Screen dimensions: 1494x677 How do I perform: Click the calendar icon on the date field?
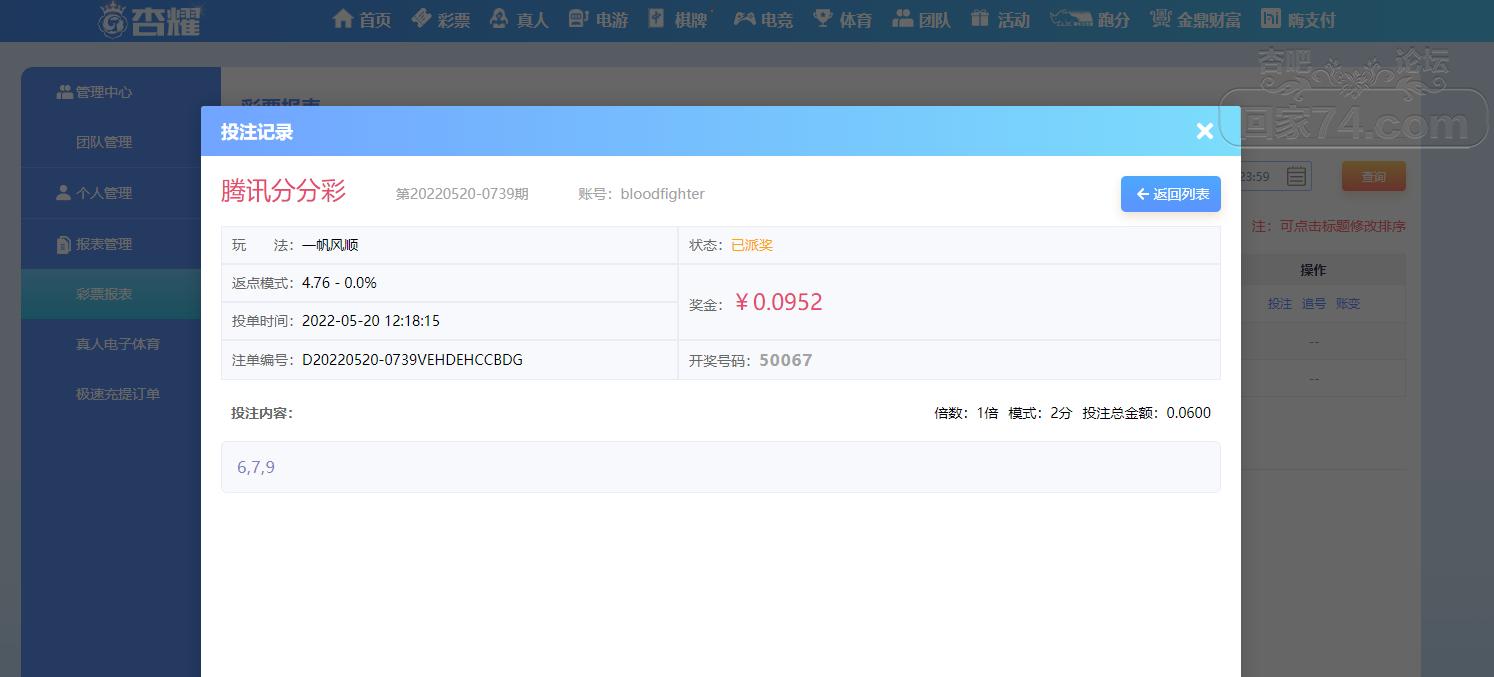[x=1296, y=177]
